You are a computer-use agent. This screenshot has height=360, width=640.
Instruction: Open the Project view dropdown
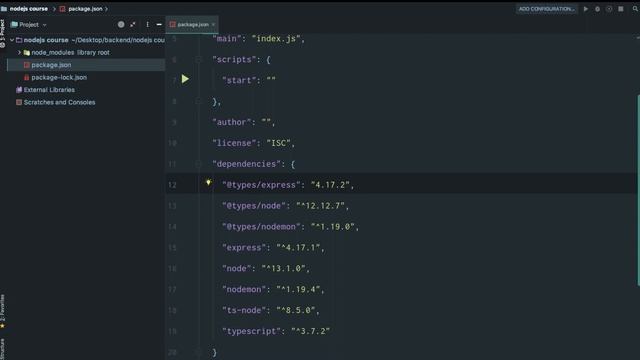coord(29,24)
